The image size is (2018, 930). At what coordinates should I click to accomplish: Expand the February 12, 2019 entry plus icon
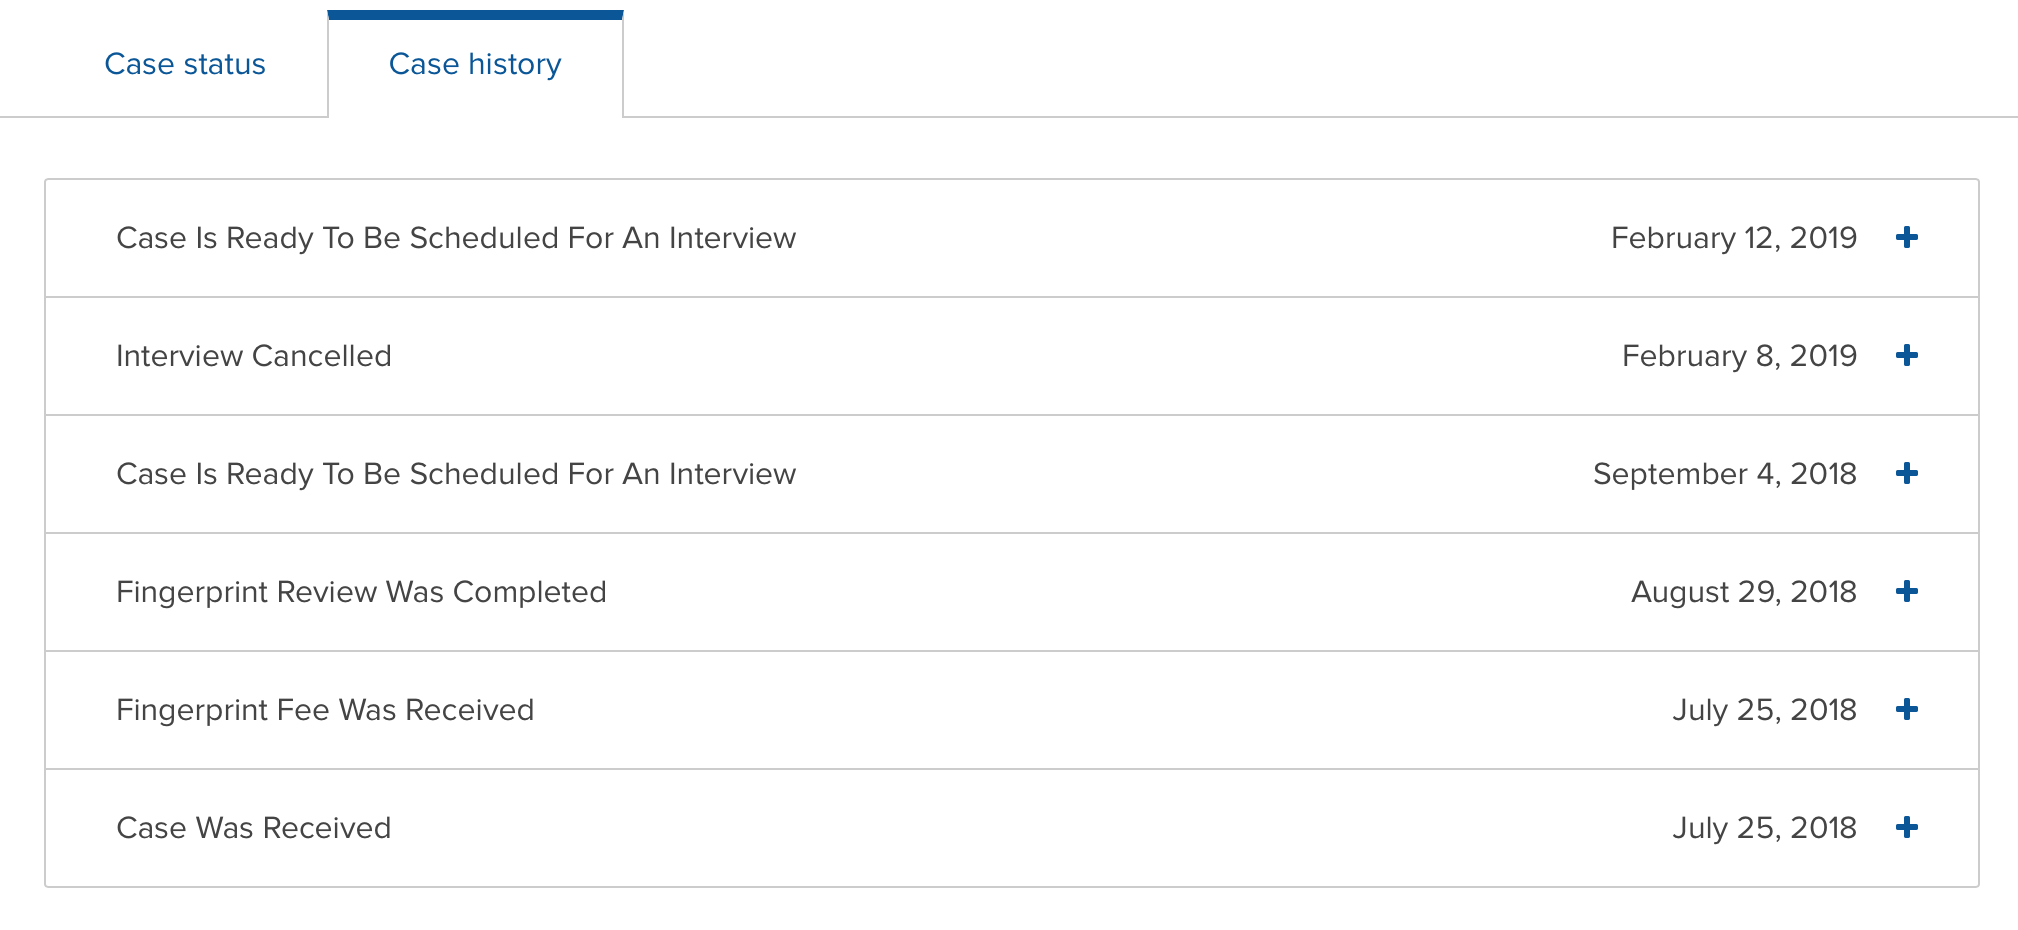coord(1907,237)
